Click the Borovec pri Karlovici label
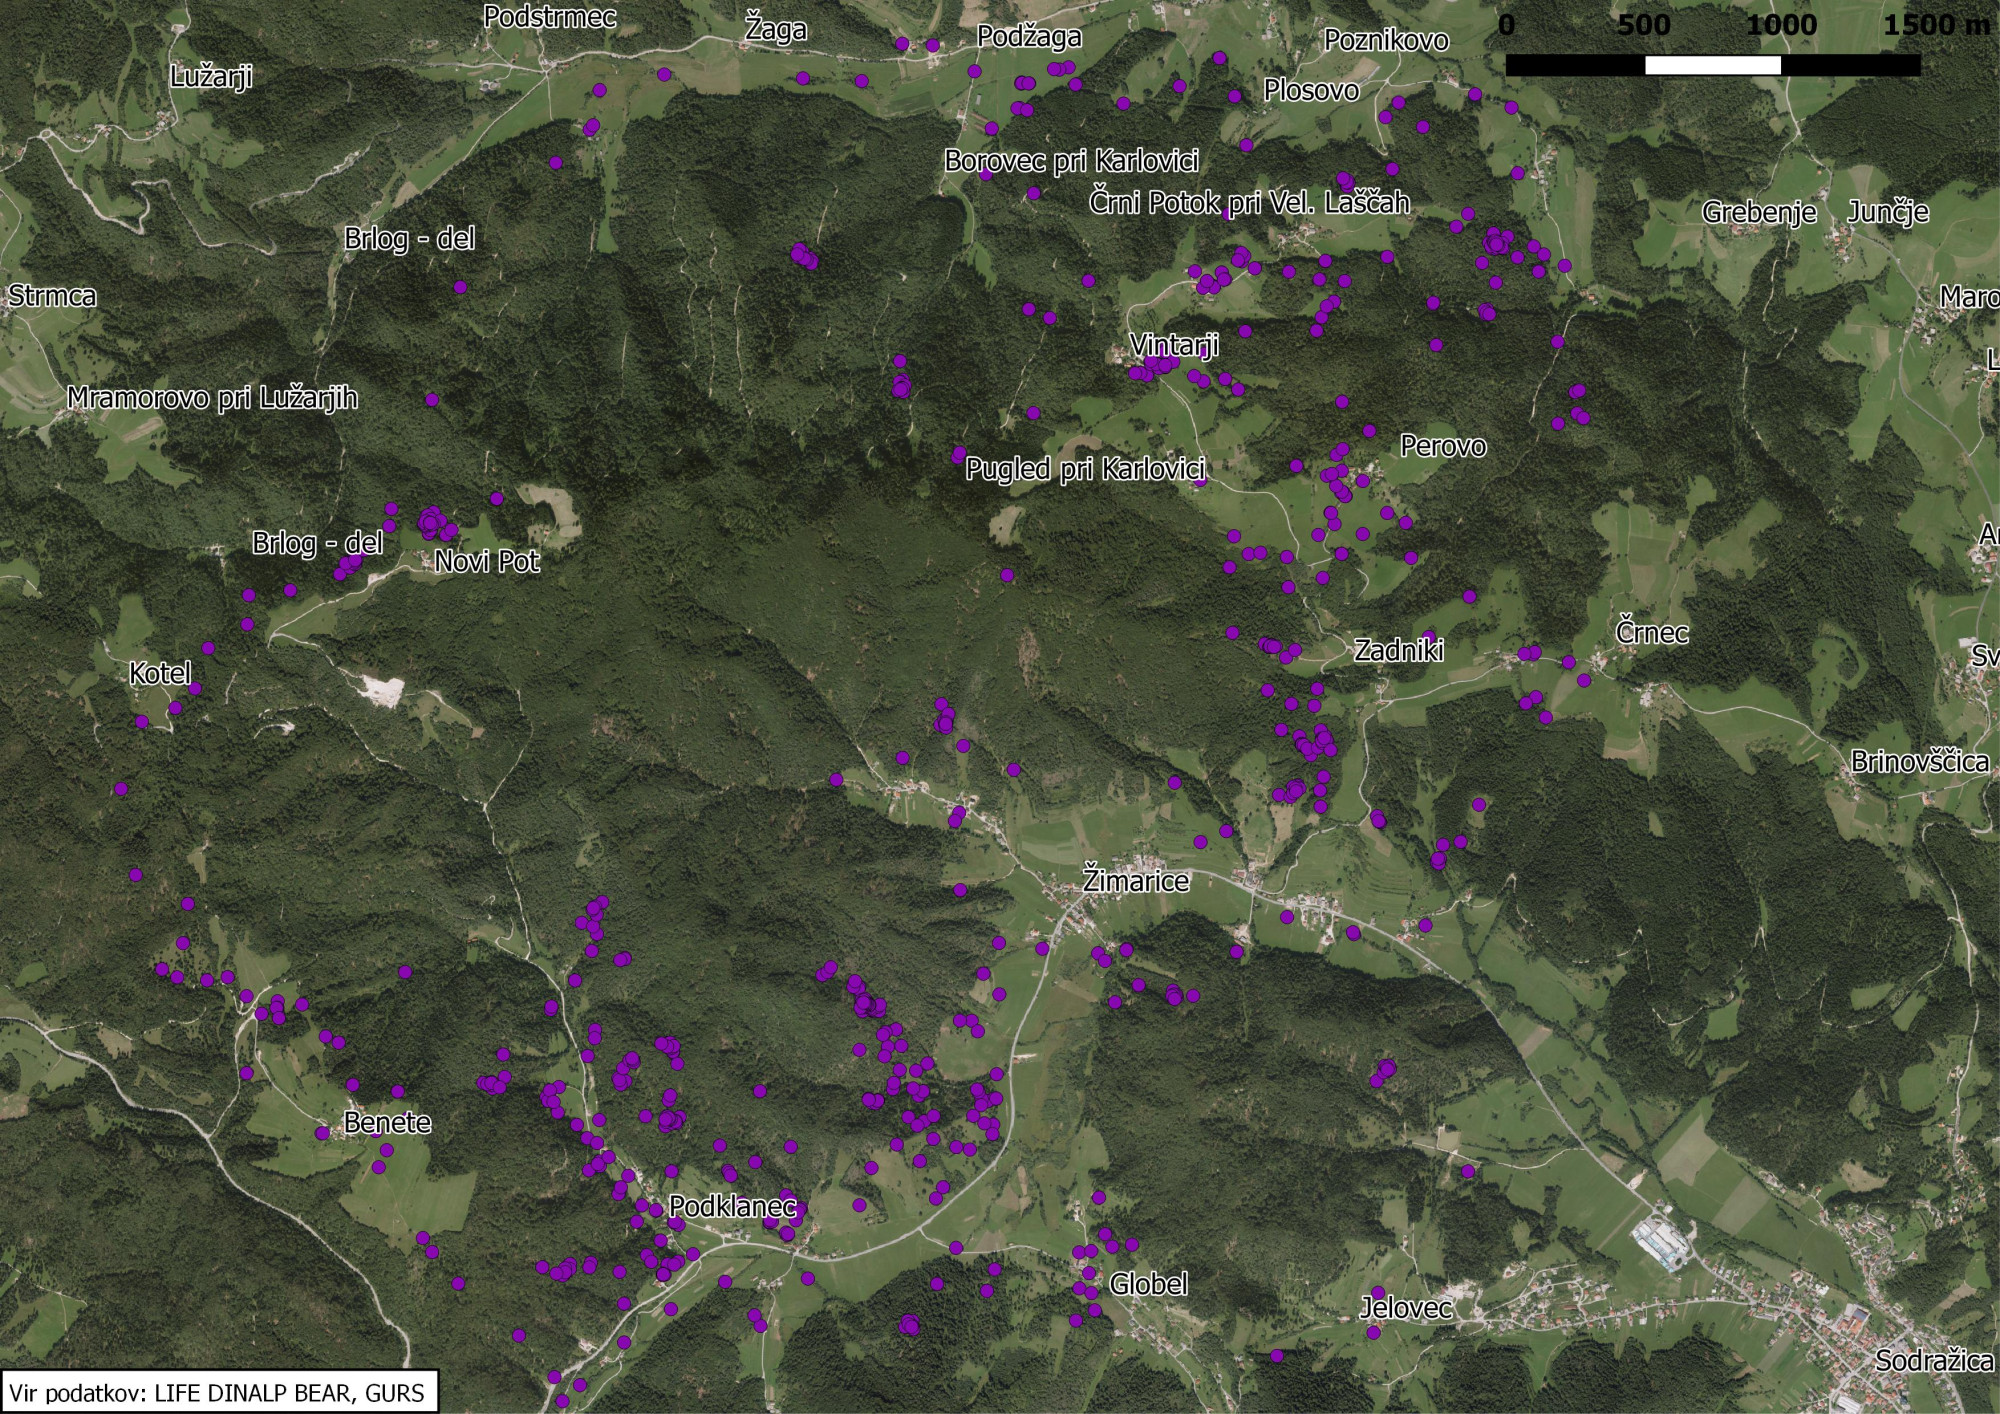The image size is (2000, 1414). coord(1071,161)
